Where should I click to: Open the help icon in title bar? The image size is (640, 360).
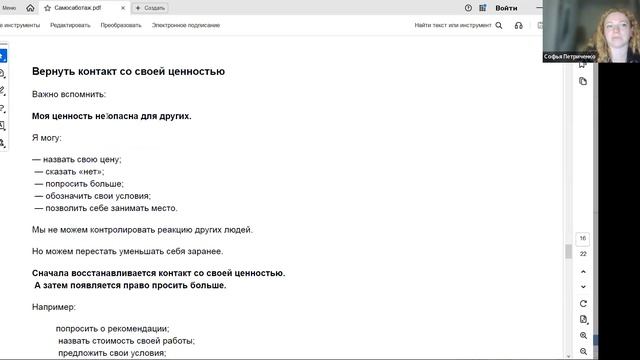(x=468, y=8)
